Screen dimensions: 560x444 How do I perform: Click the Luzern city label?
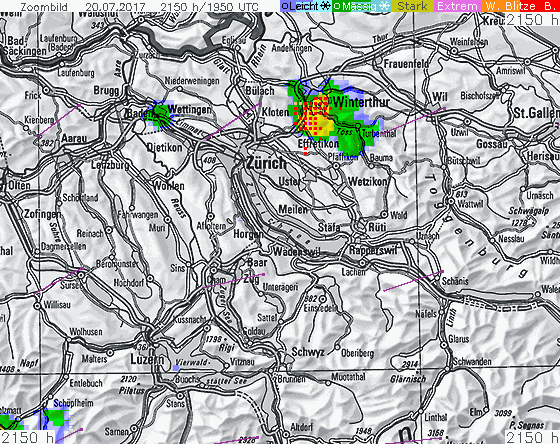[x=147, y=359]
